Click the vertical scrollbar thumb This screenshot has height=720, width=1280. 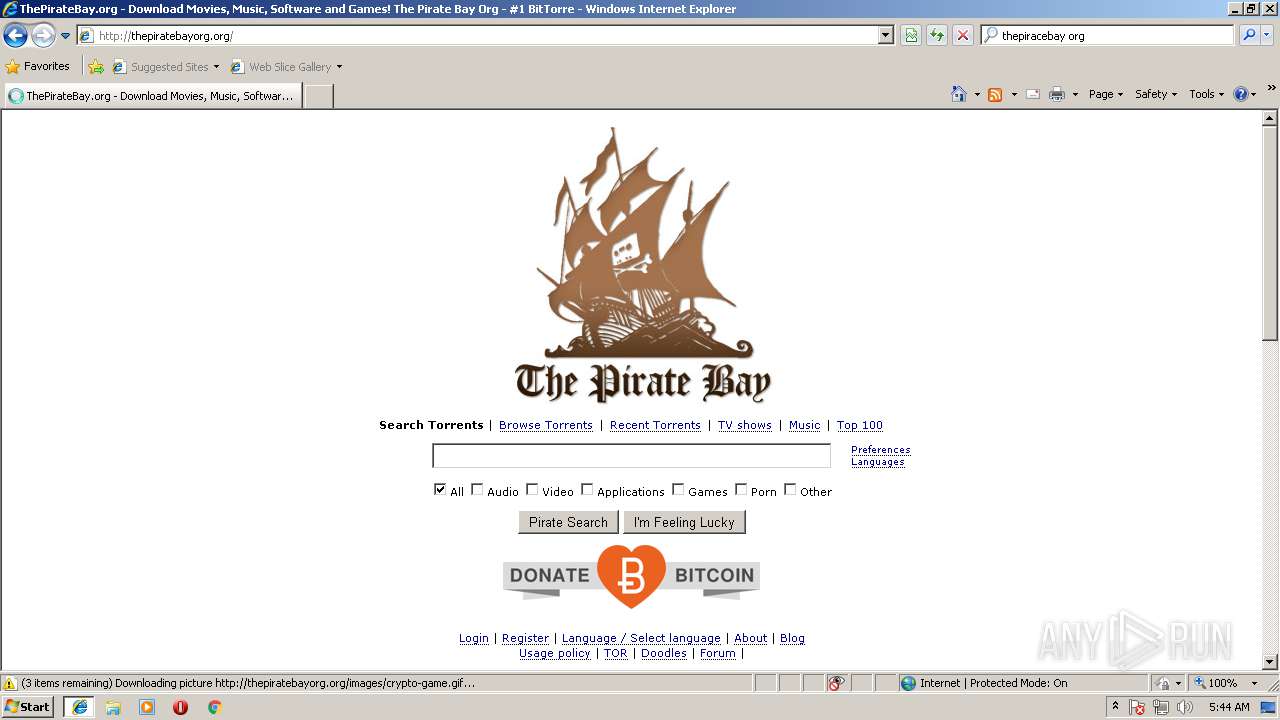[x=1270, y=232]
